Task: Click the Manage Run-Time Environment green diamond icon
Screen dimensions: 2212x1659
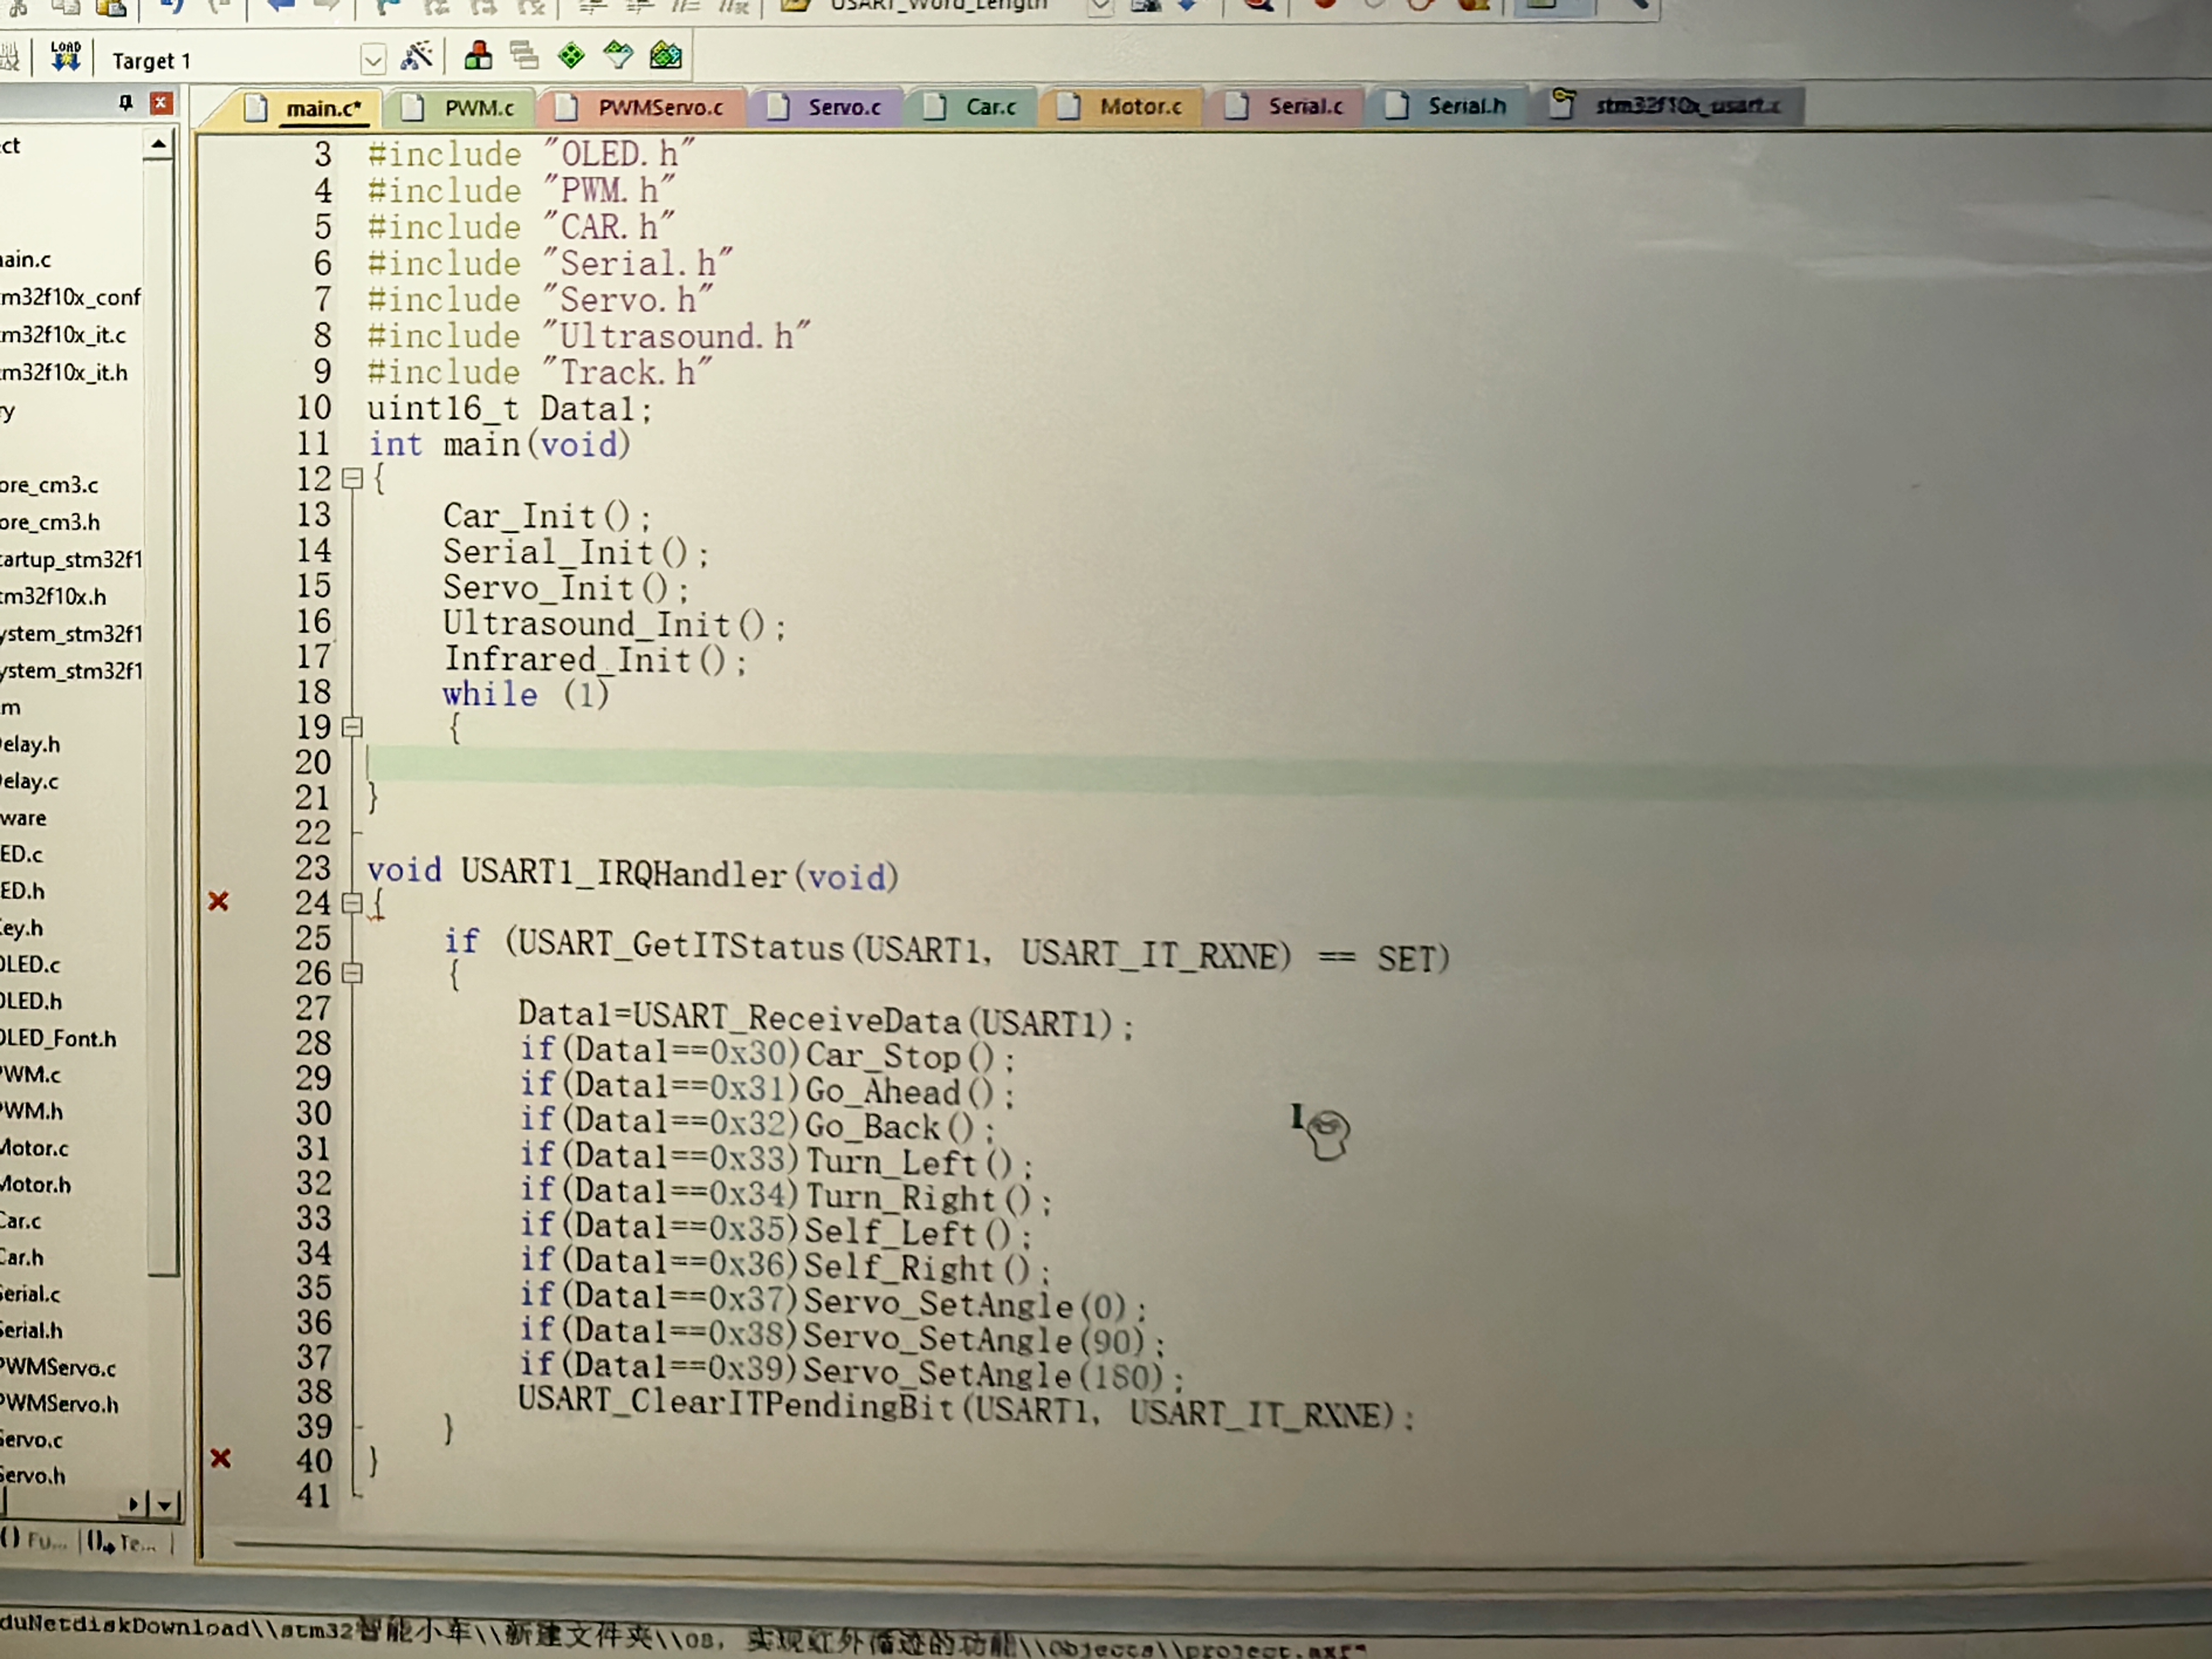Action: pos(571,55)
